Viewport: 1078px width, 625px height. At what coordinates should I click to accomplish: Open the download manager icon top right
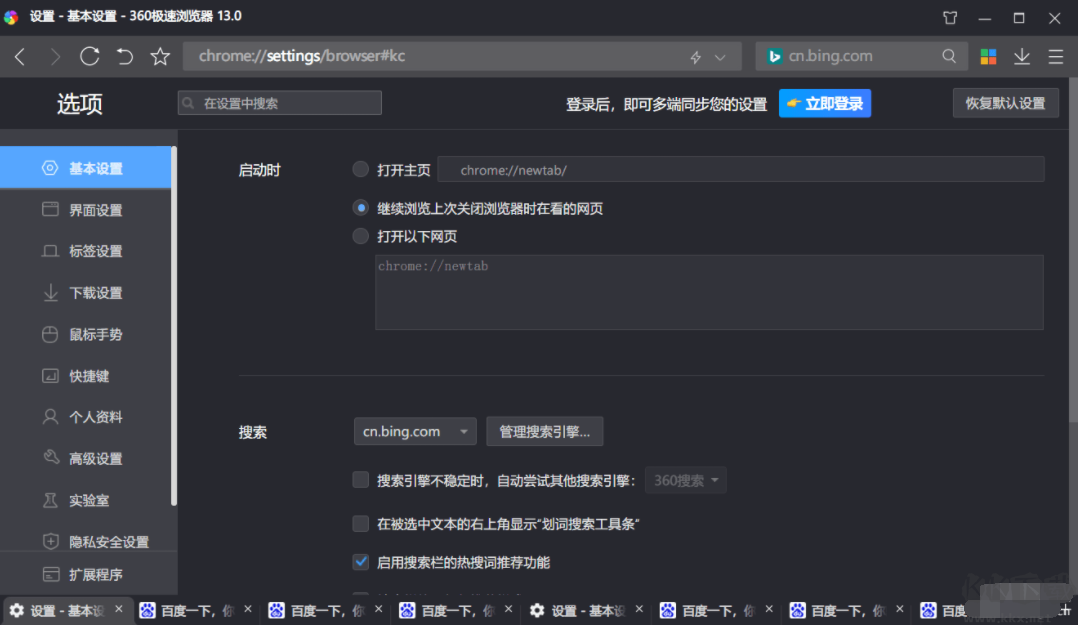point(1022,56)
